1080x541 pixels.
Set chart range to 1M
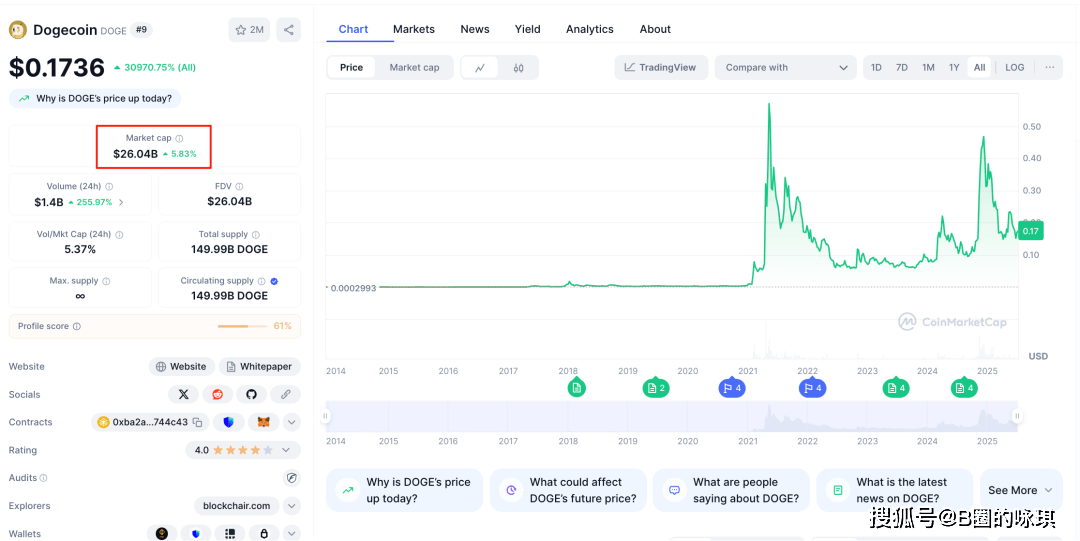(x=928, y=68)
